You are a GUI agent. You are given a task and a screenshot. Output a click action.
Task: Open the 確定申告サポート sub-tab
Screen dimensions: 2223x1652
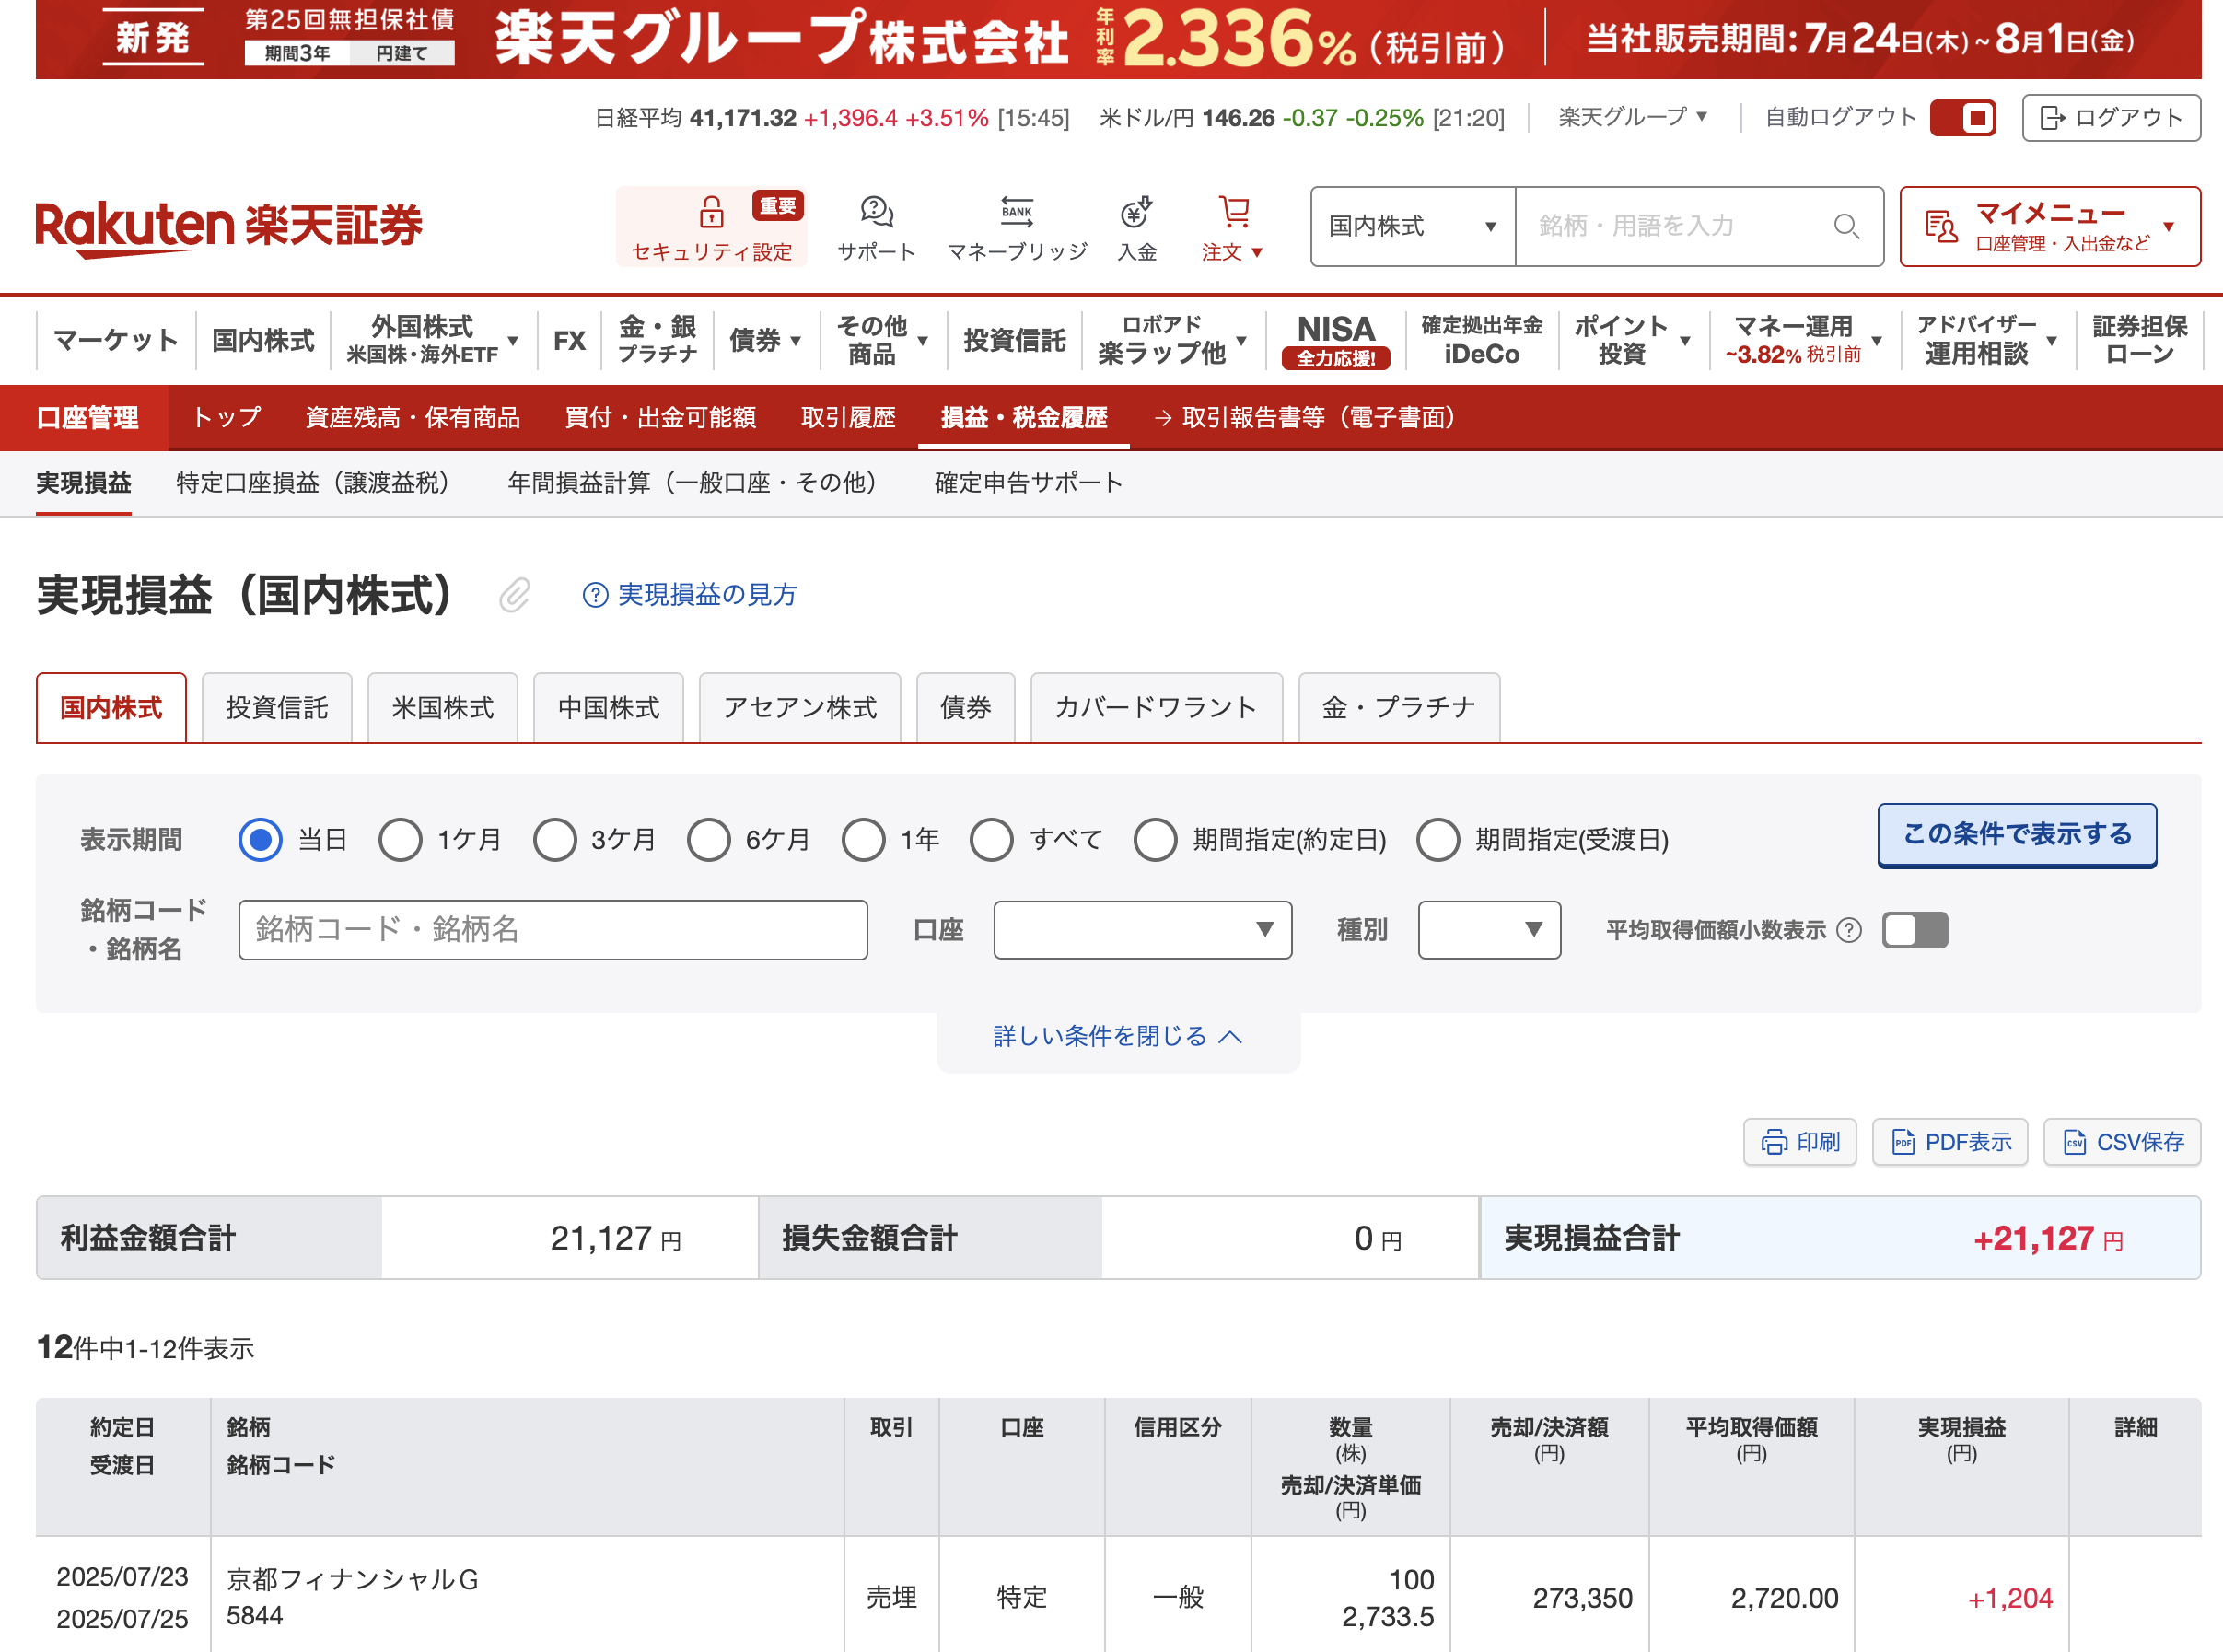point(1029,484)
